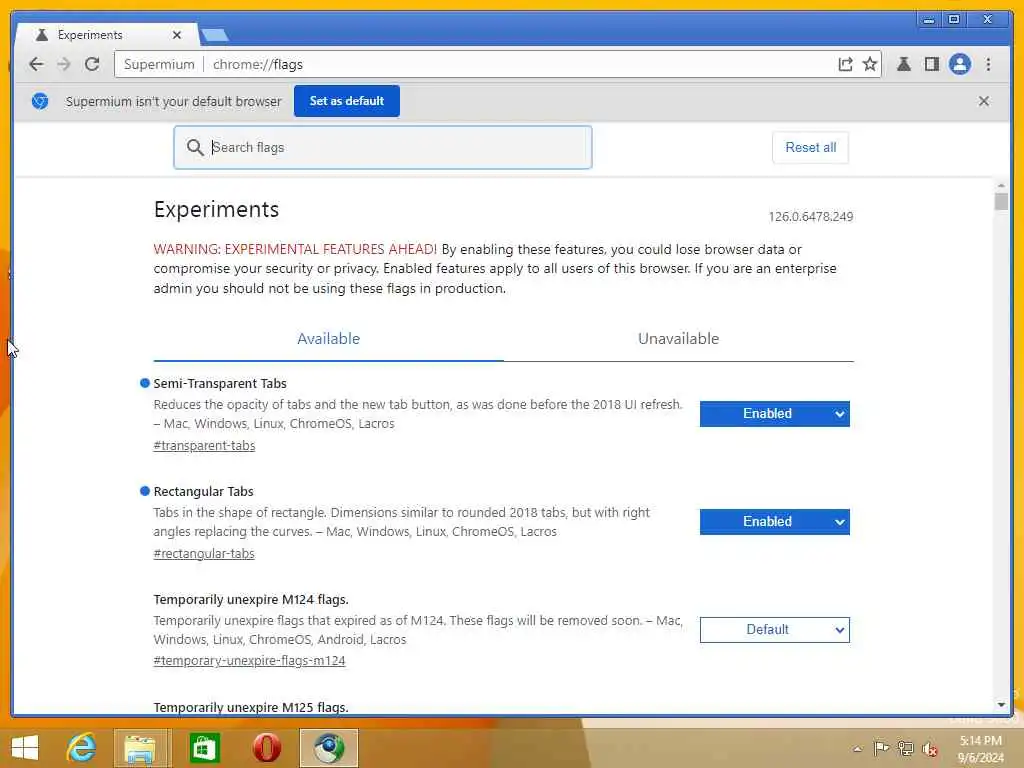Launch Internet Explorer from the taskbar

pyautogui.click(x=82, y=748)
